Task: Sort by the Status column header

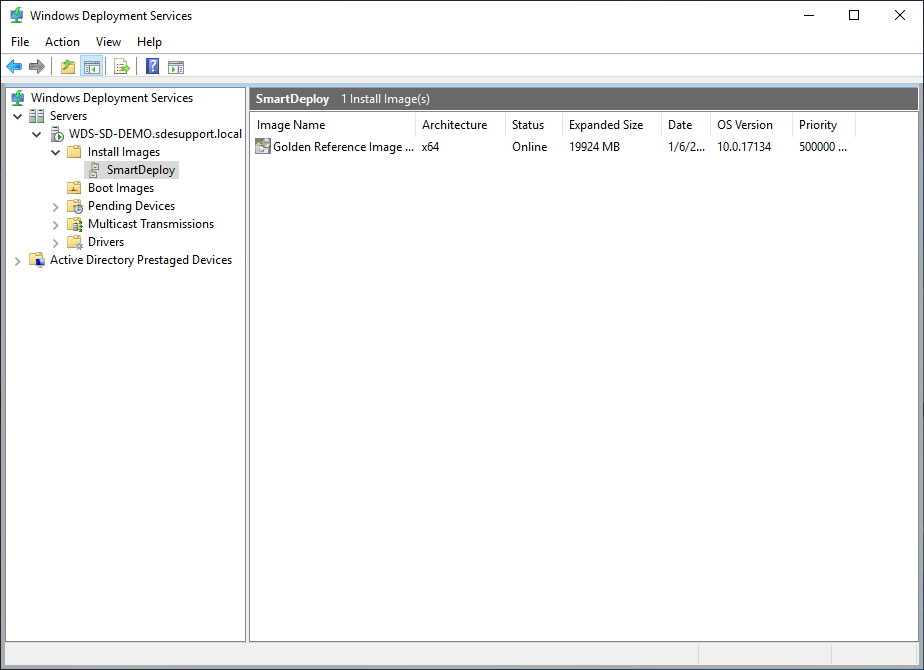Action: coord(534,125)
